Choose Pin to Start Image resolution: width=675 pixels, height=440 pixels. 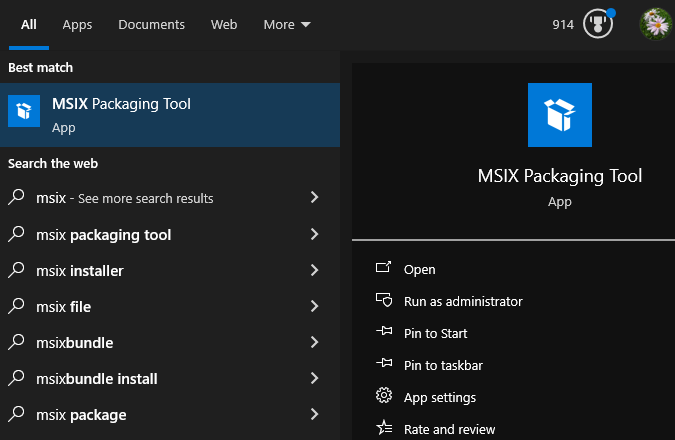[x=435, y=333]
